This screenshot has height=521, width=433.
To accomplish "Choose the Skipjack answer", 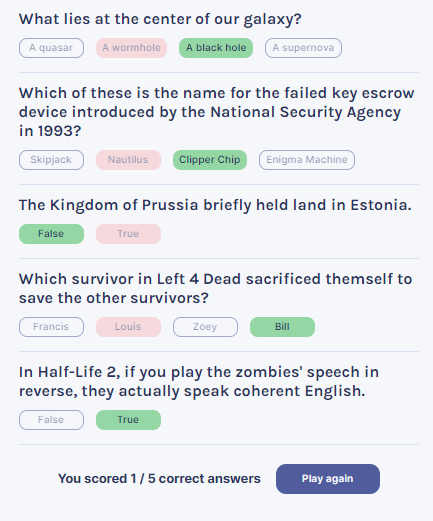I will (x=51, y=160).
